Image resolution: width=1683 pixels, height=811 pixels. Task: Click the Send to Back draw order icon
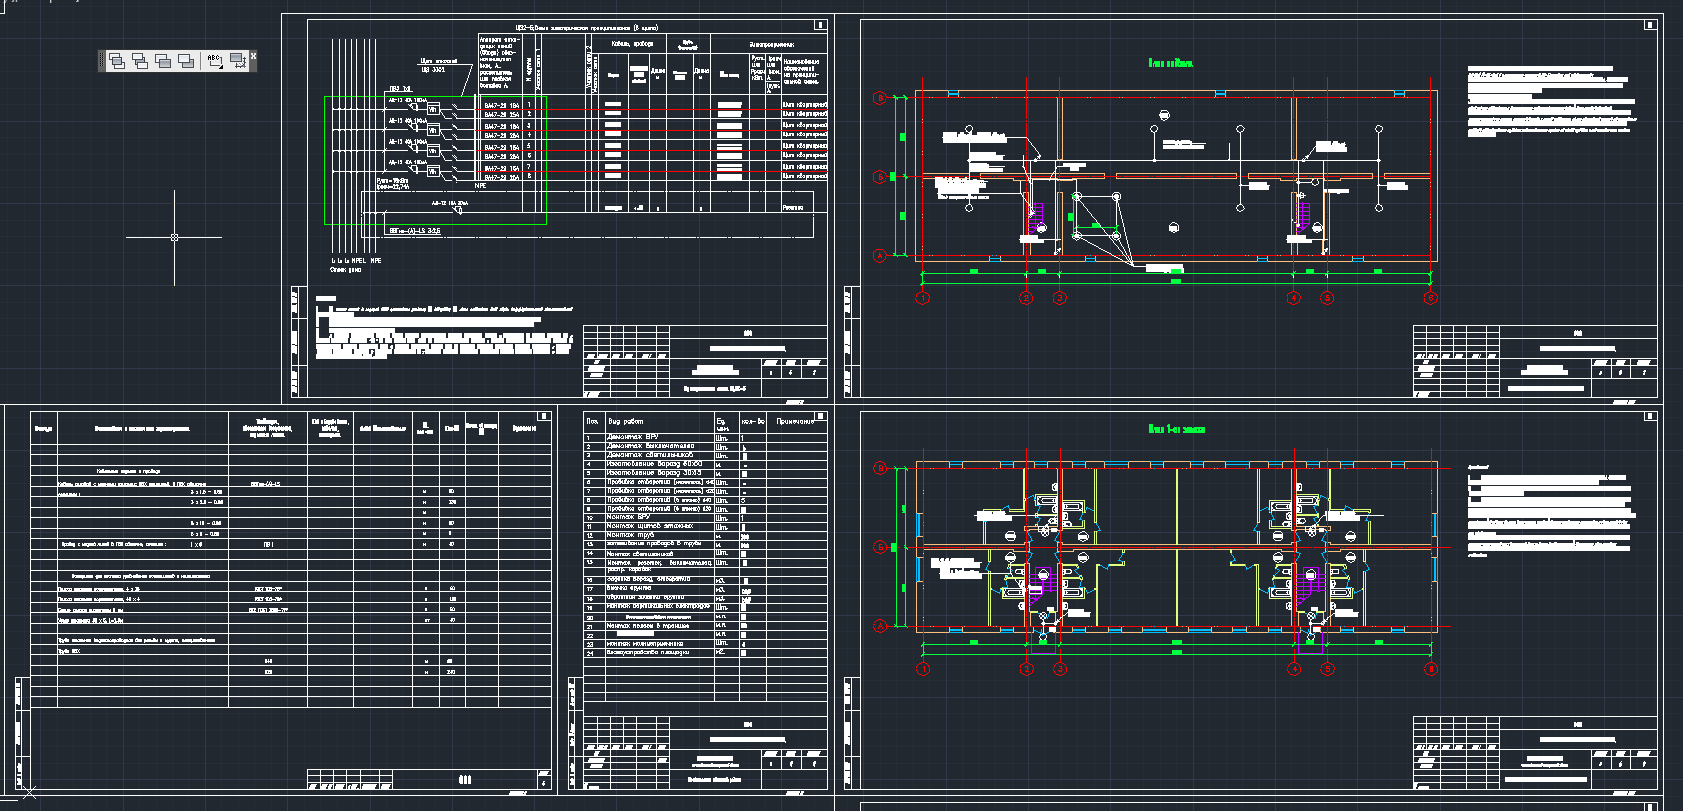140,61
